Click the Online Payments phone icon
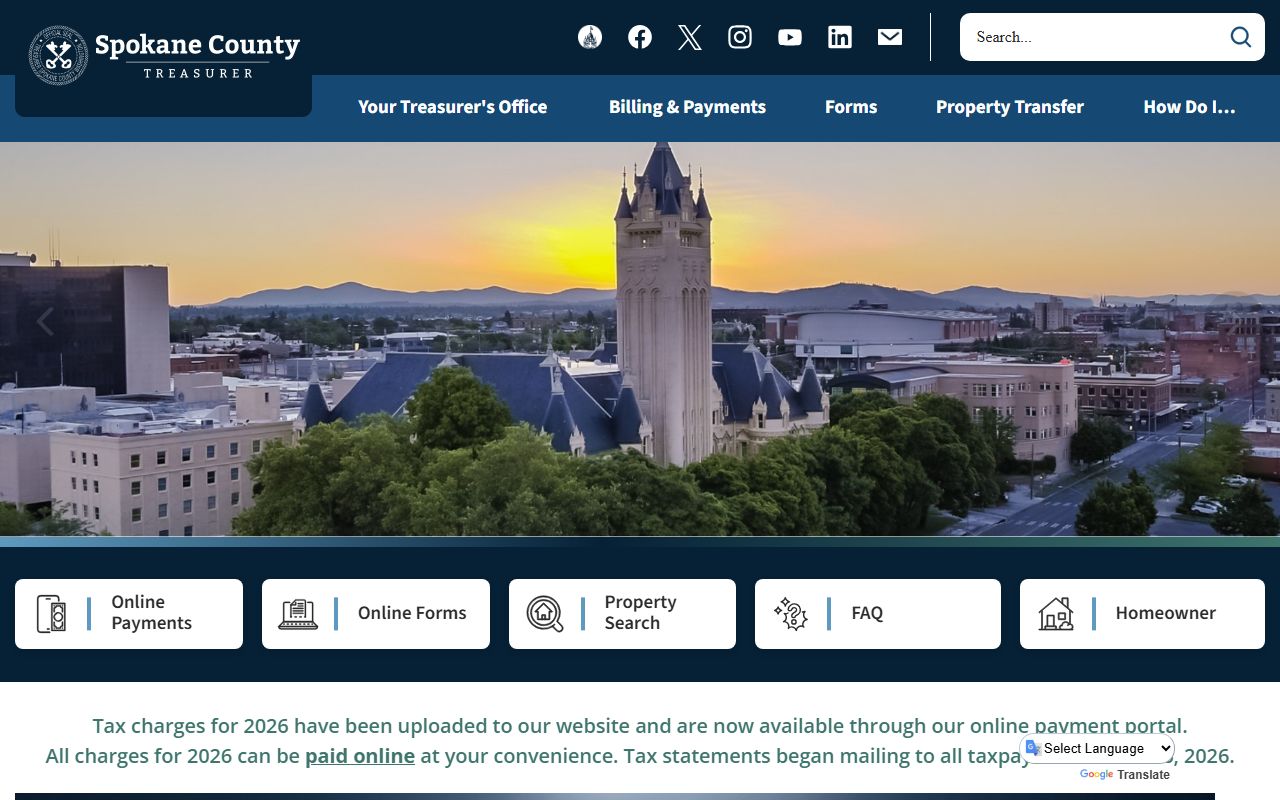Image resolution: width=1280 pixels, height=800 pixels. 51,614
